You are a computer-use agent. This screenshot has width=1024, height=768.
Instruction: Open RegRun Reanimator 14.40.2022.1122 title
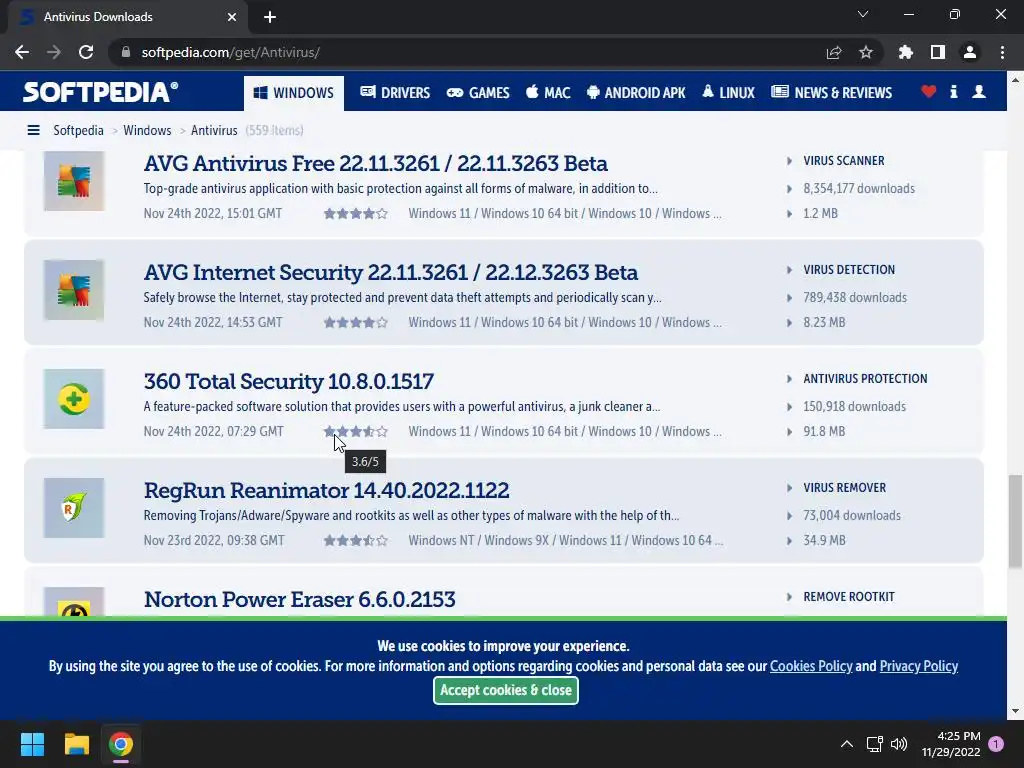point(327,490)
